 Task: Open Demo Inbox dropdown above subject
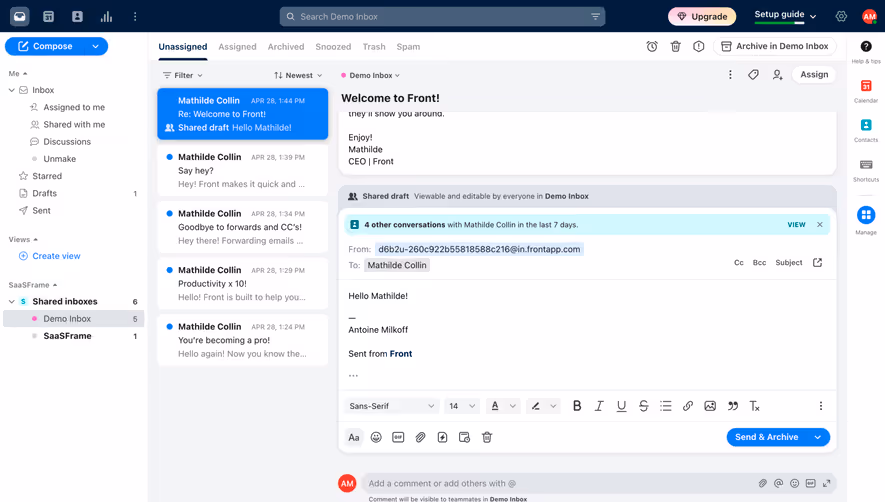pyautogui.click(x=370, y=75)
